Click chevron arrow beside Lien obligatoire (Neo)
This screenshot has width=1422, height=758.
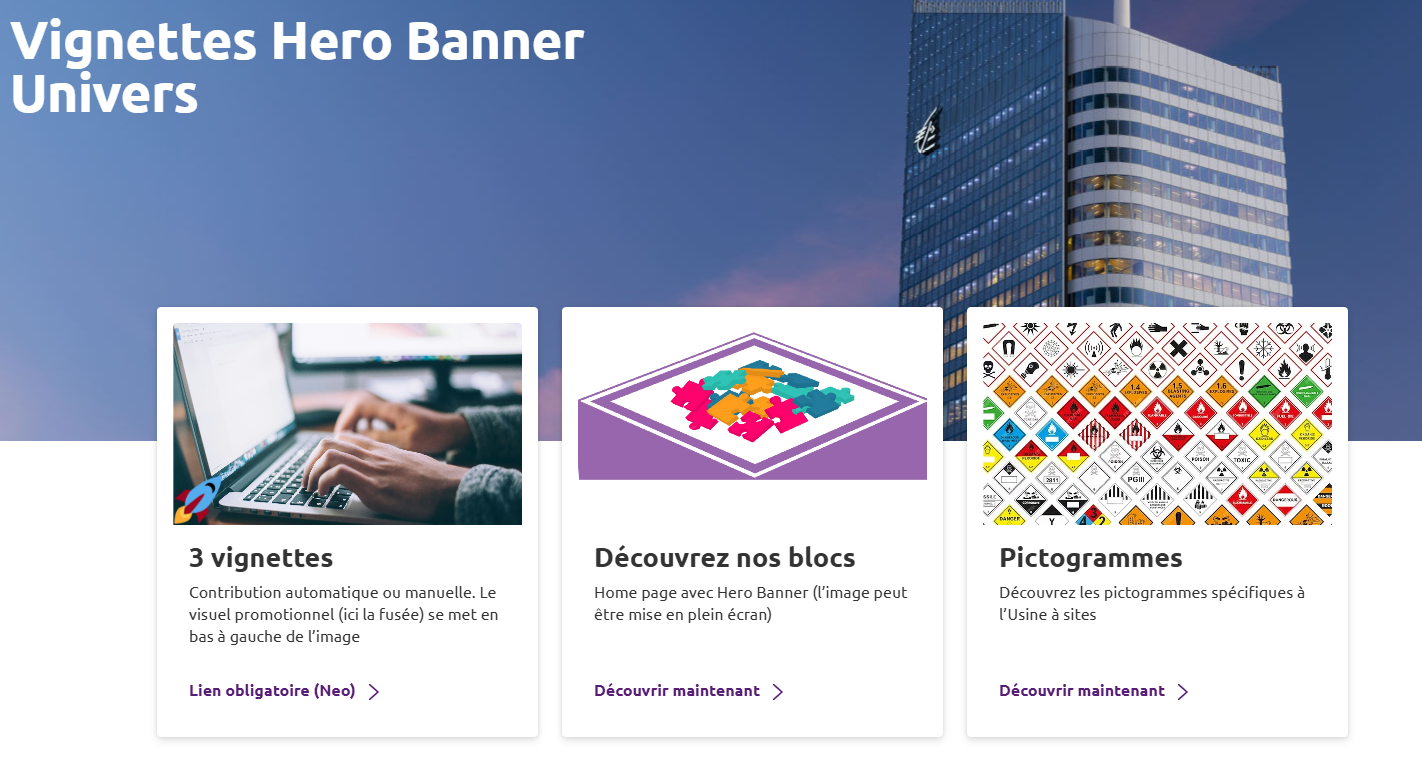pyautogui.click(x=374, y=692)
